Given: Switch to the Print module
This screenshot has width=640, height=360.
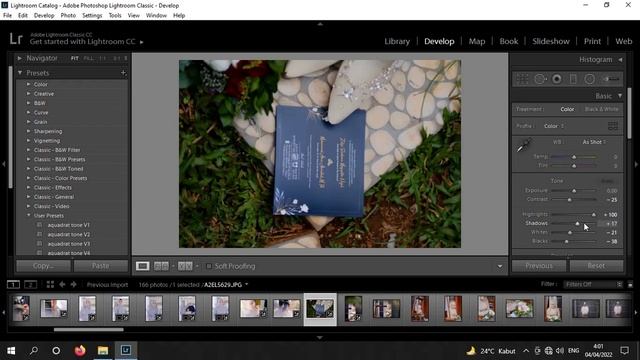Looking at the screenshot, I should pos(592,41).
